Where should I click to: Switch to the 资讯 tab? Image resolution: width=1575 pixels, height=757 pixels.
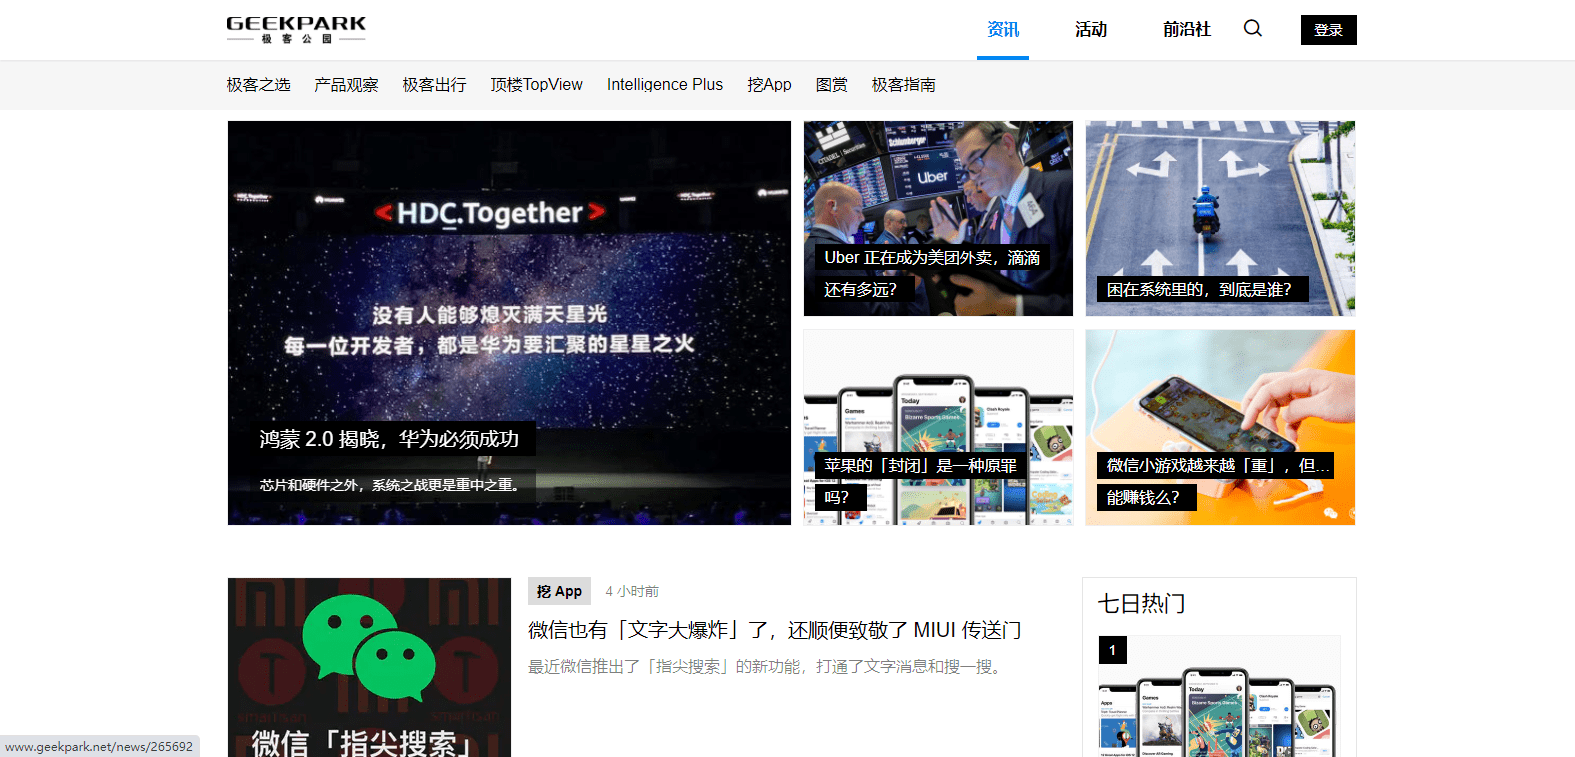tap(1003, 30)
